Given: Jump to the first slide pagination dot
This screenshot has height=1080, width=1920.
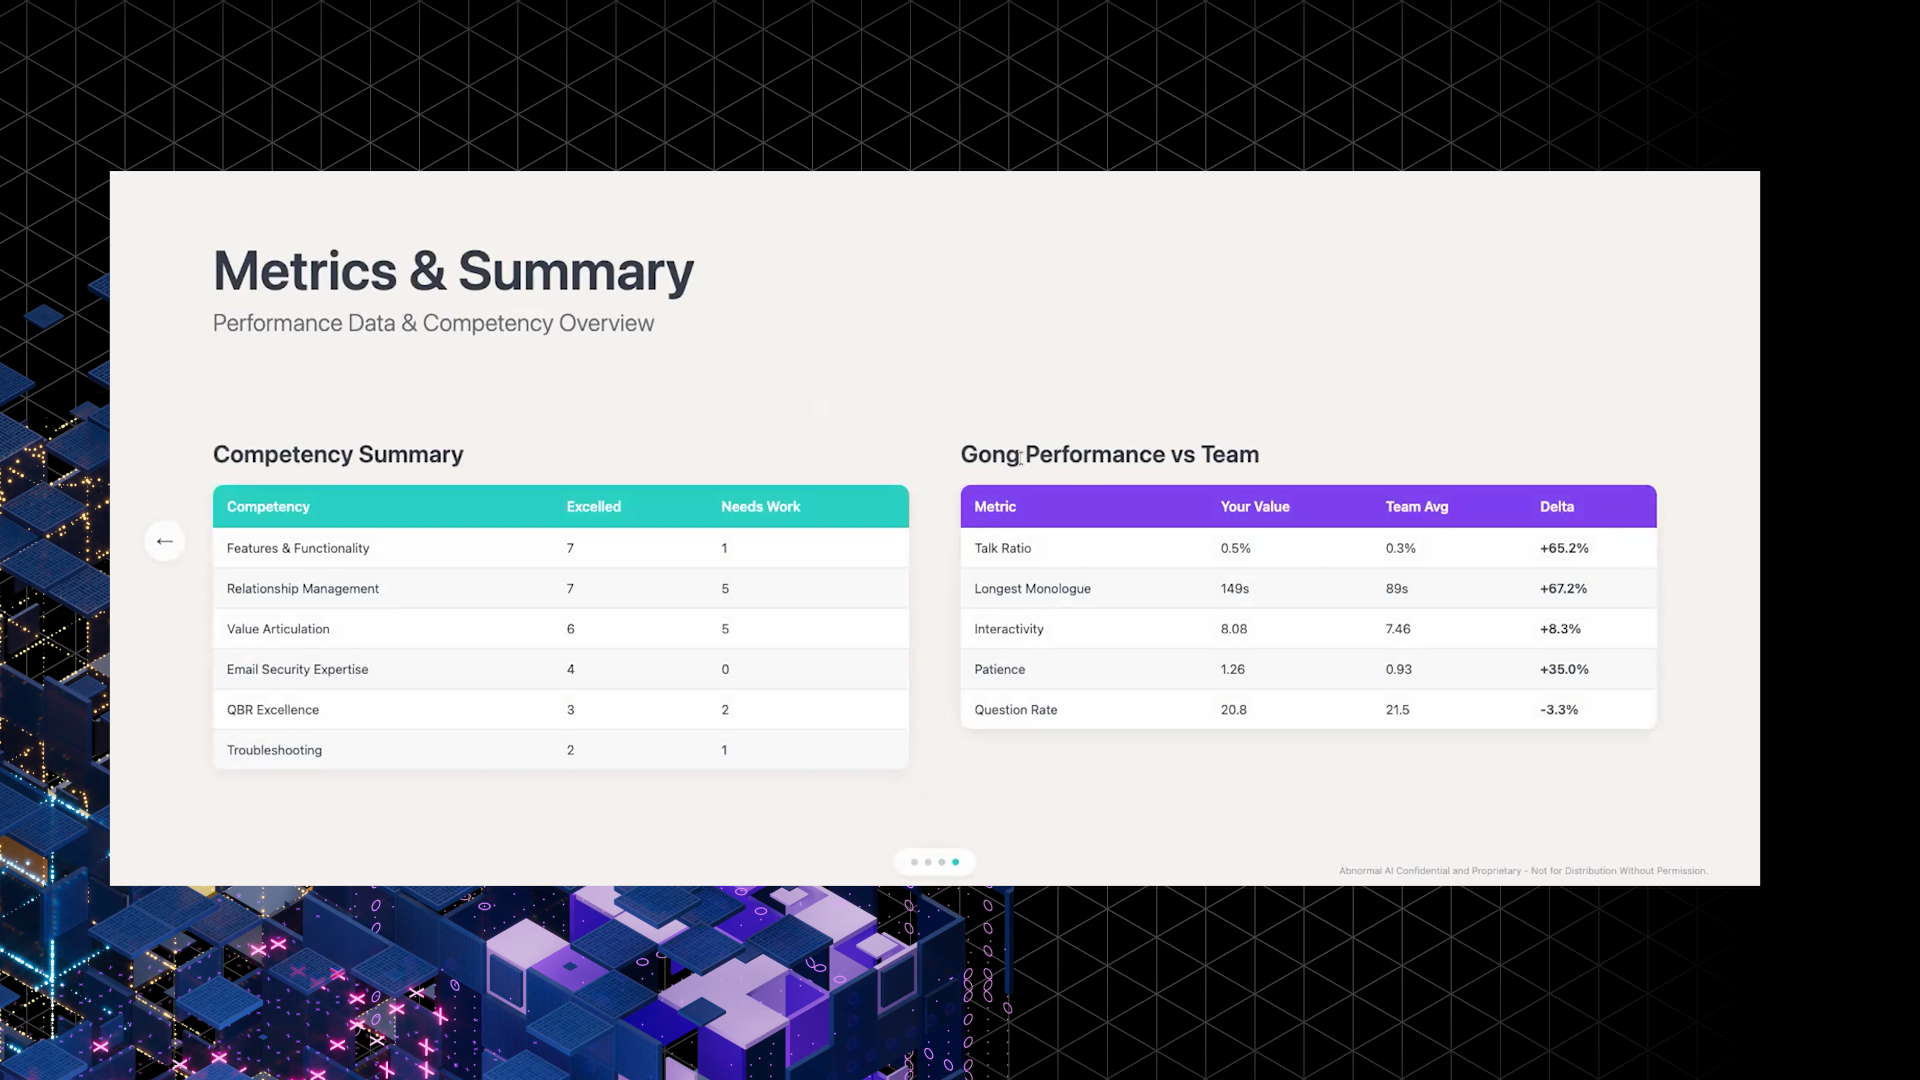Looking at the screenshot, I should pos(914,862).
